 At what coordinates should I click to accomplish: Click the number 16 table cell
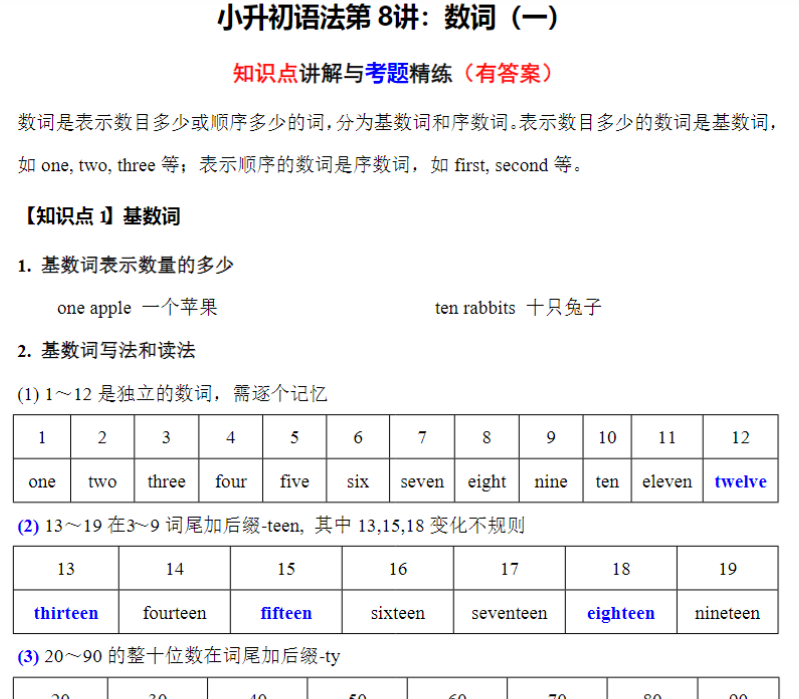point(398,569)
